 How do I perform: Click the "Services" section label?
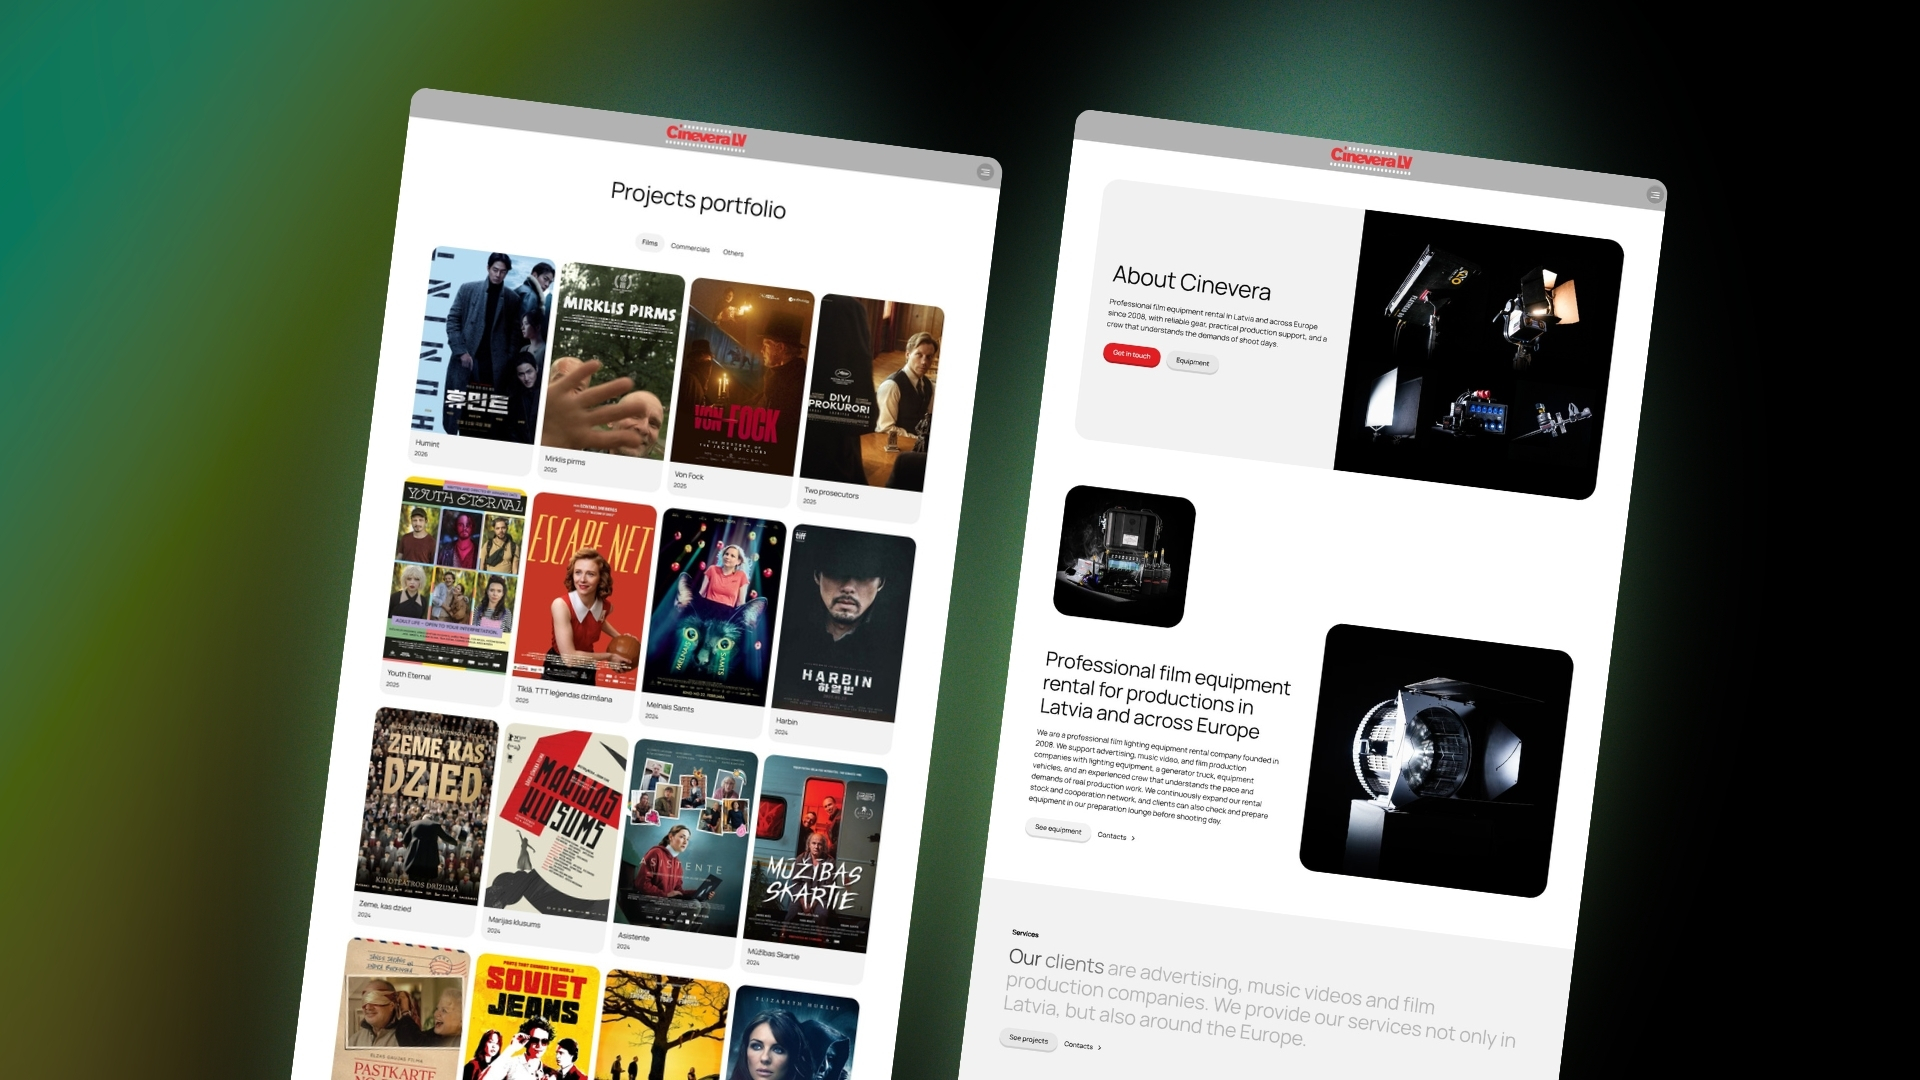point(1025,934)
